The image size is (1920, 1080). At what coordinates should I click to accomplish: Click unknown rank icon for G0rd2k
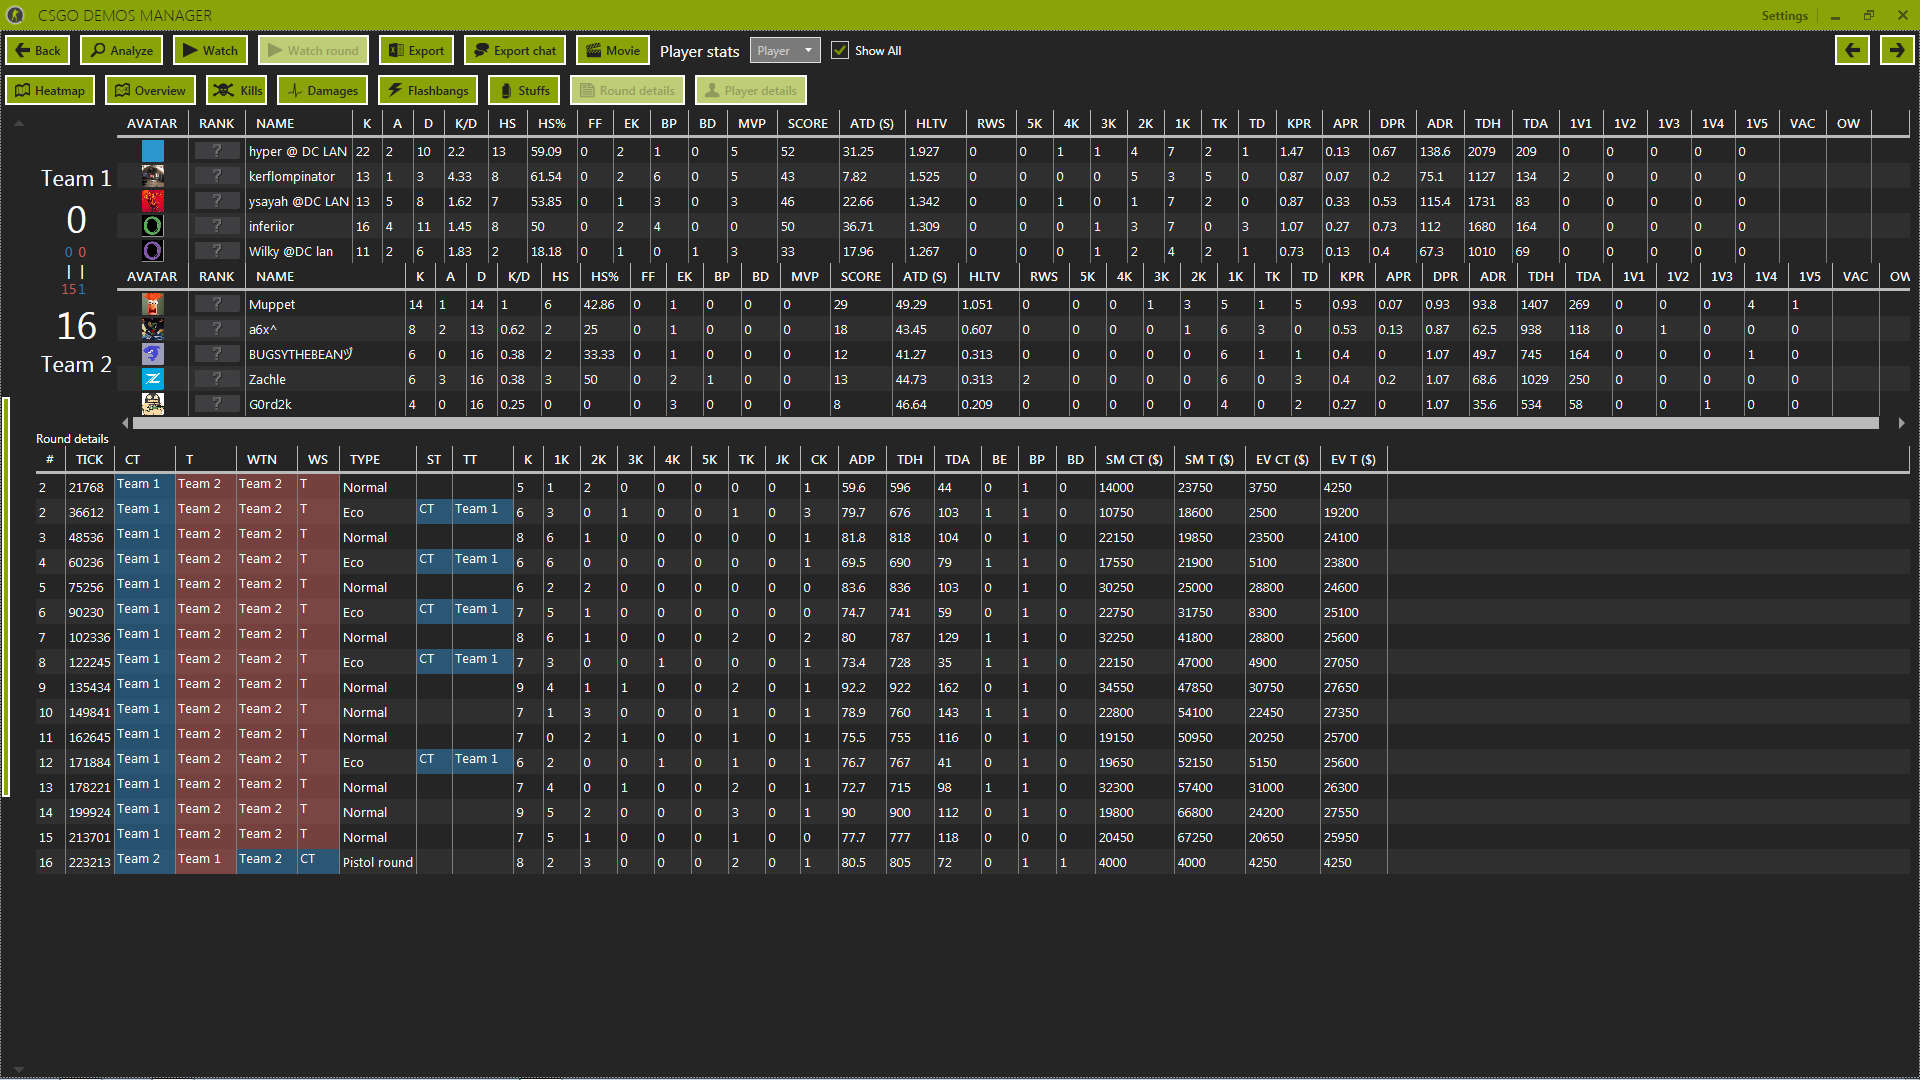pos(216,403)
